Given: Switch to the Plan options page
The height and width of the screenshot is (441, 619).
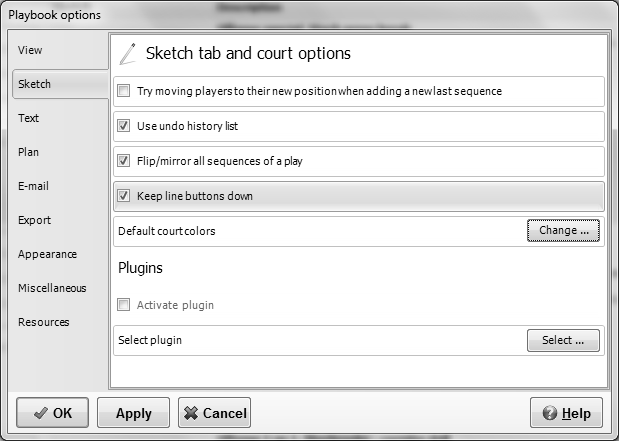Looking at the screenshot, I should [28, 152].
